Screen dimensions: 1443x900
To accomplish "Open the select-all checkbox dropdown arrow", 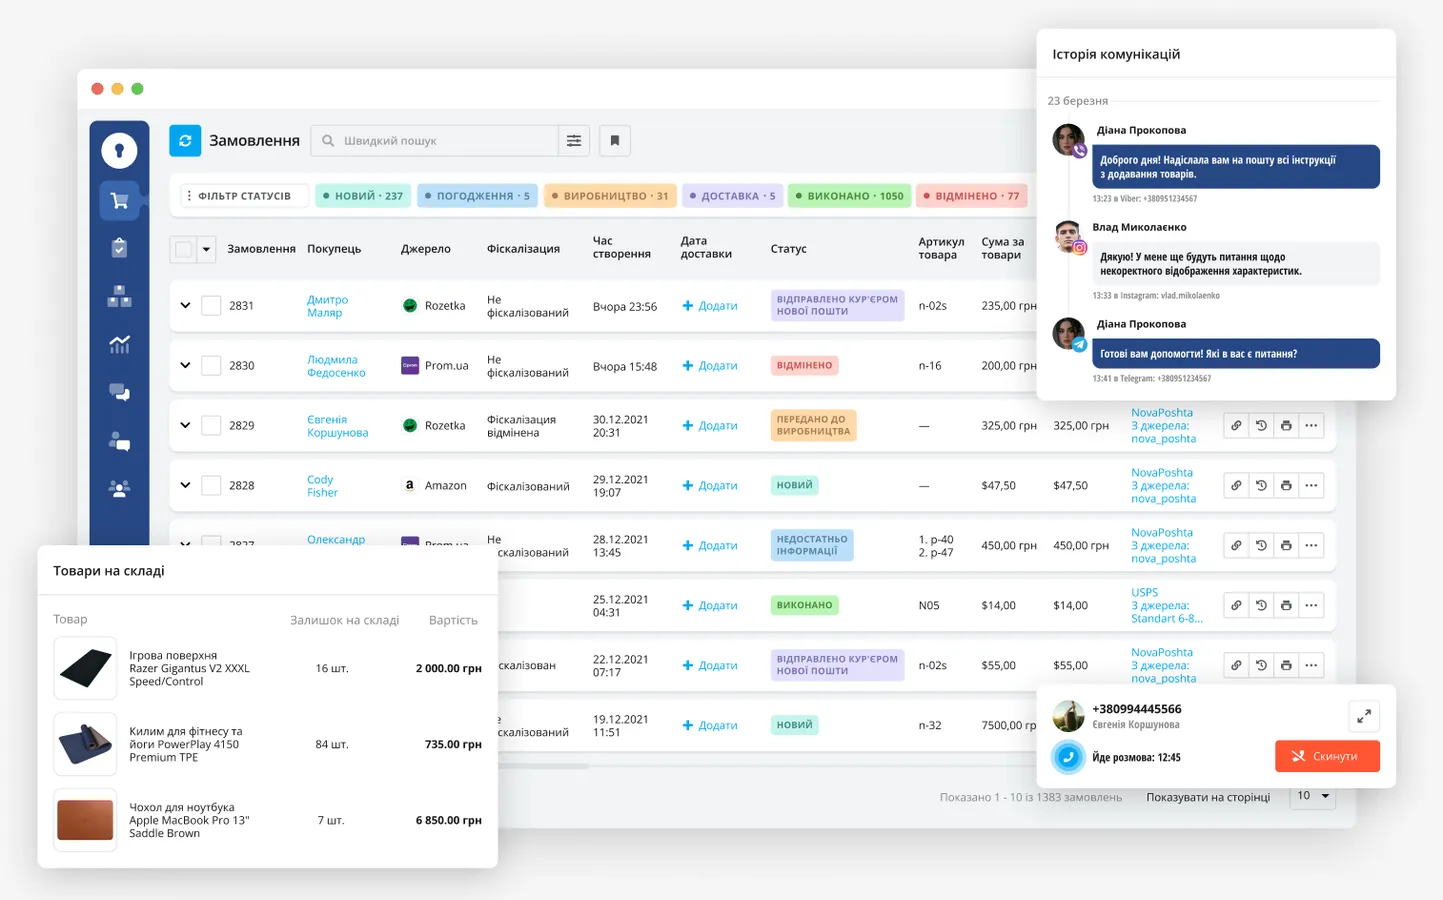I will click(x=206, y=249).
